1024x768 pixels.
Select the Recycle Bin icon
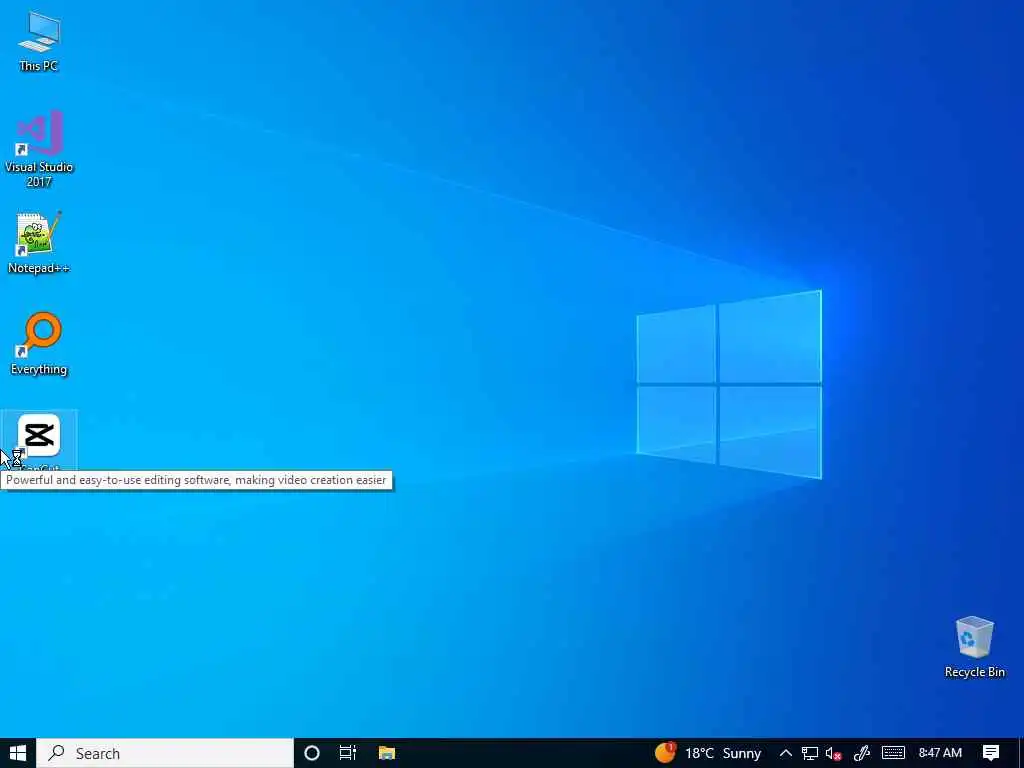[974, 647]
